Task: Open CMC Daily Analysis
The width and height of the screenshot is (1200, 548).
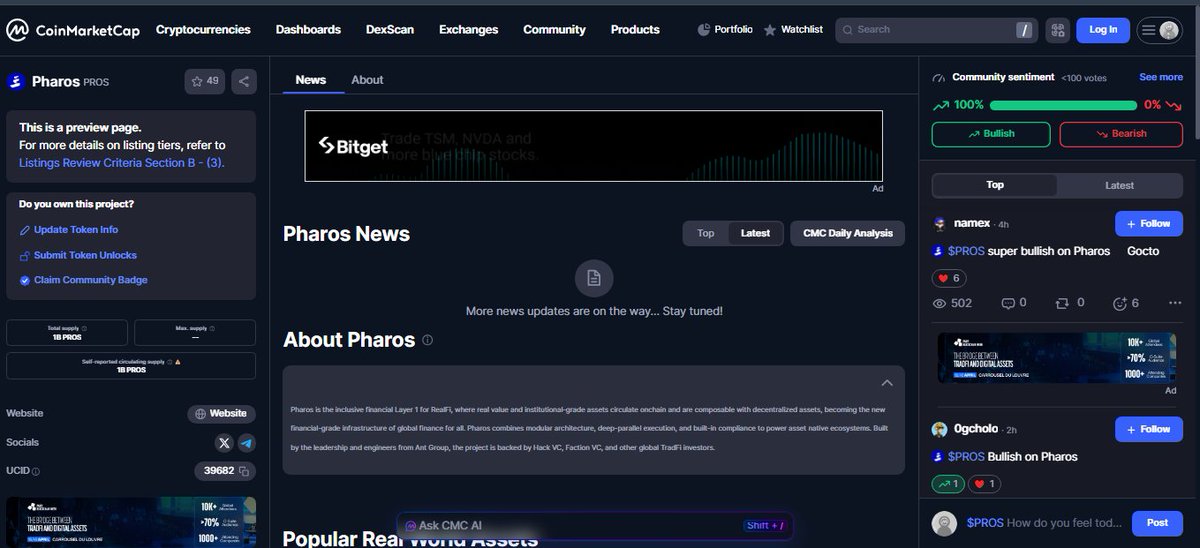Action: pos(848,233)
